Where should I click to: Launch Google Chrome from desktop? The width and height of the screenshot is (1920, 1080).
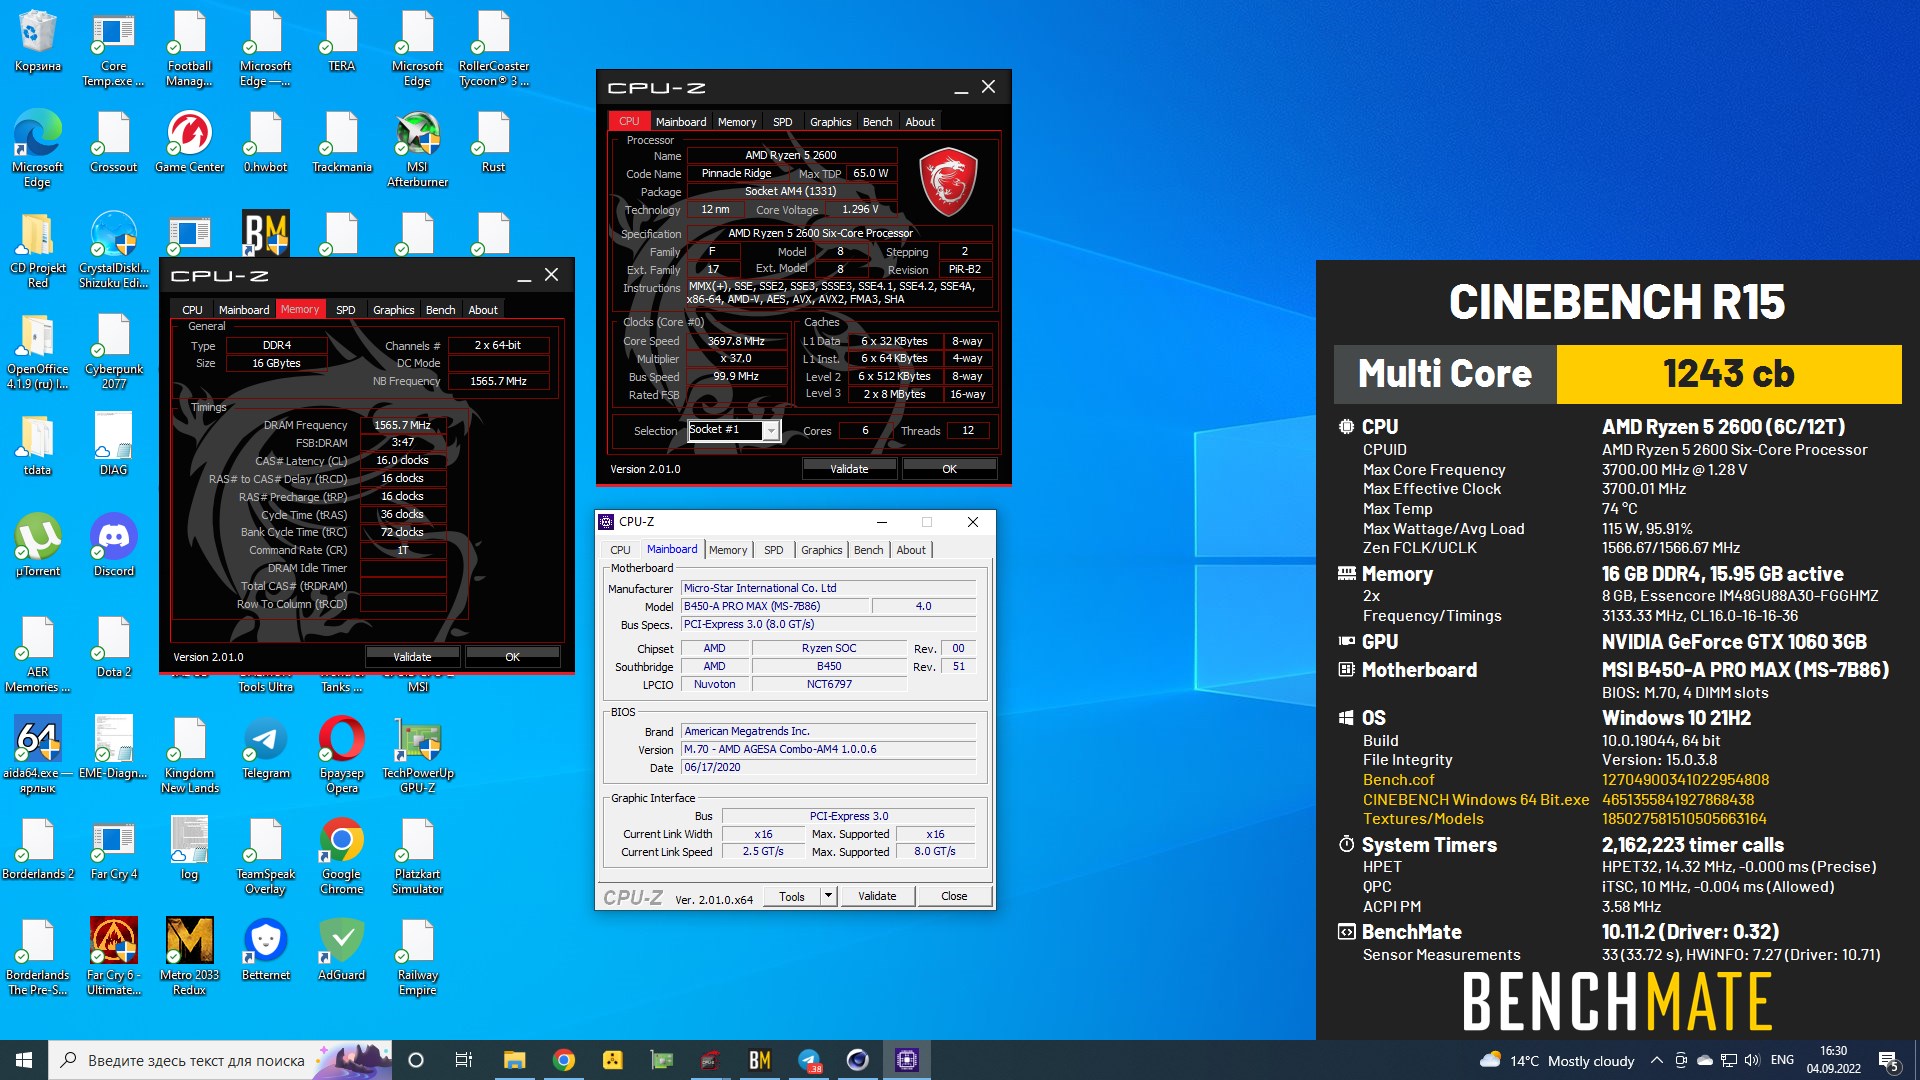click(341, 856)
